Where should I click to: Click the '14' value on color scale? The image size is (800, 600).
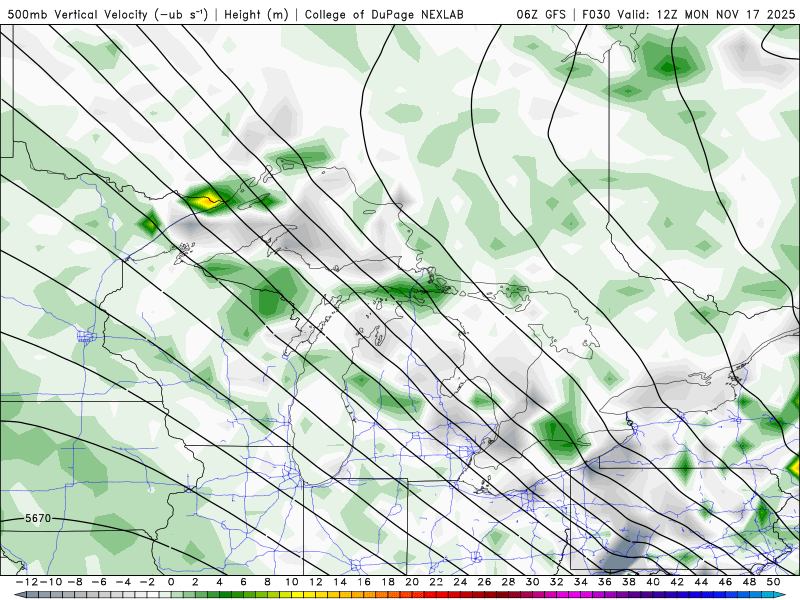(340, 582)
